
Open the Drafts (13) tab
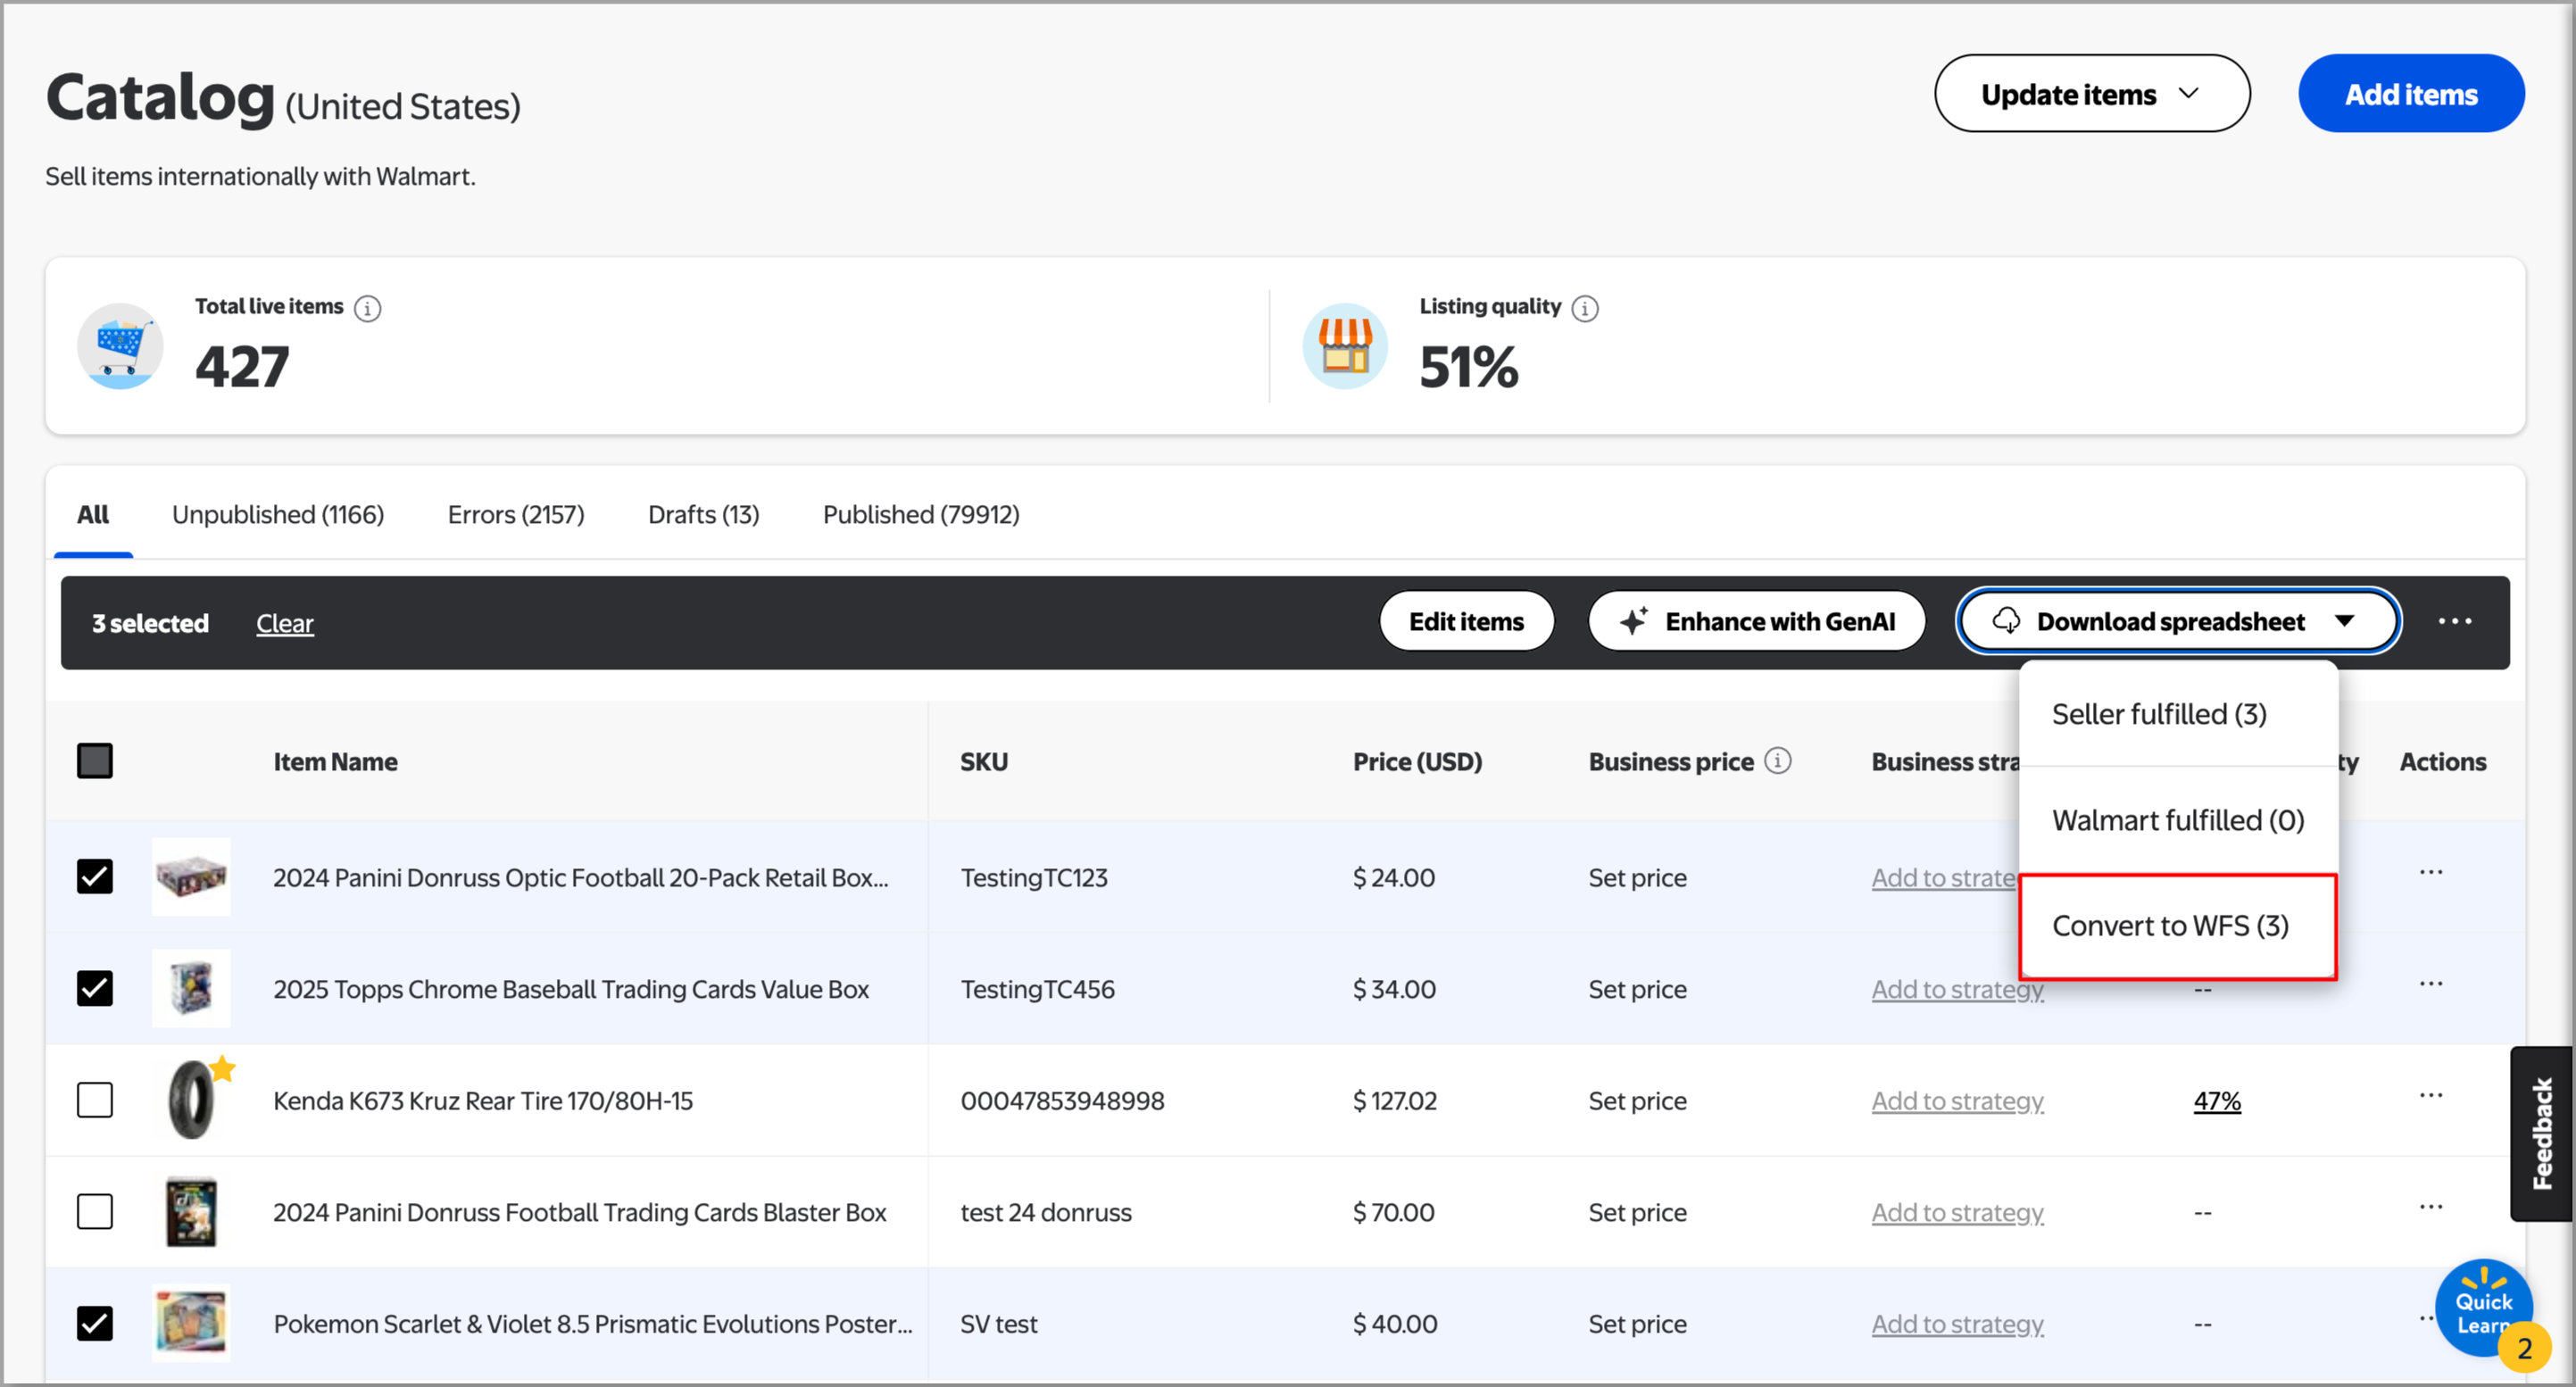[703, 514]
